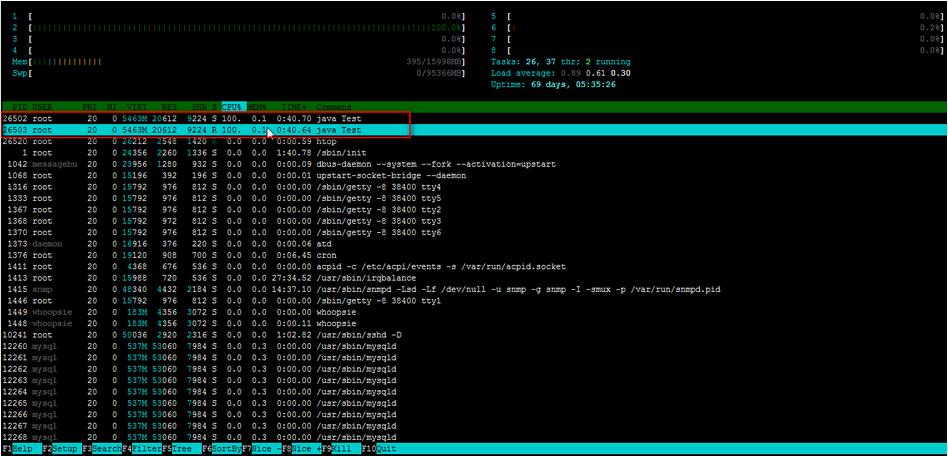Sort by the CPU% column header
Image resolution: width=948 pixels, height=456 pixels.
232,106
